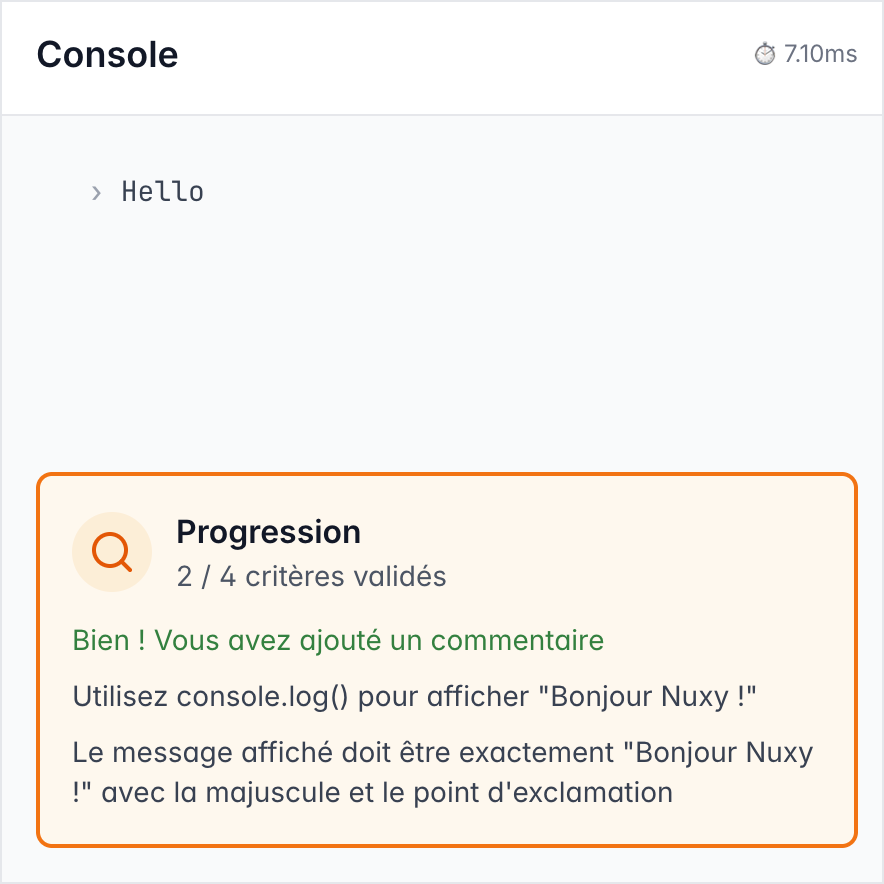The height and width of the screenshot is (884, 884).
Task: Switch to the Console tab
Action: [x=107, y=55]
